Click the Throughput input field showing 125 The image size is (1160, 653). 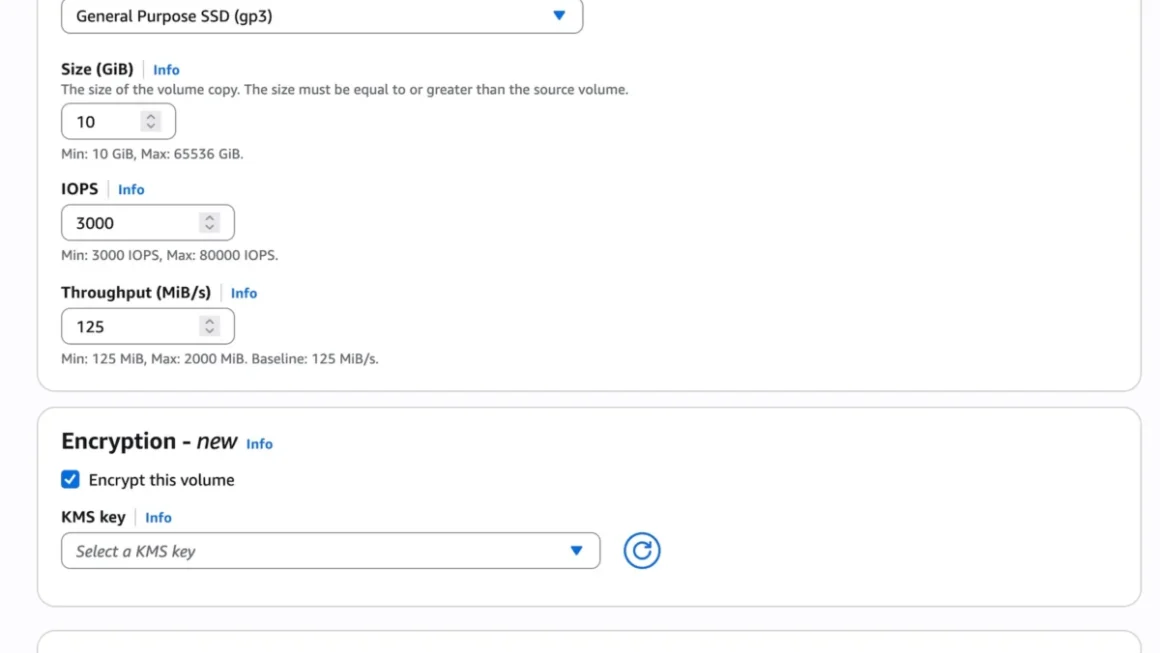coord(148,326)
